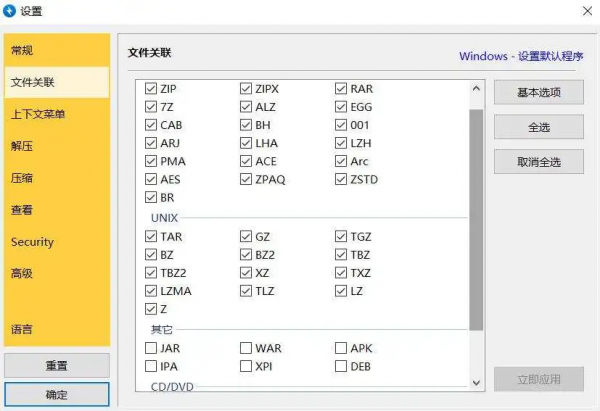Uncheck the Z checkbox under UNIX
600x411 pixels.
click(151, 309)
